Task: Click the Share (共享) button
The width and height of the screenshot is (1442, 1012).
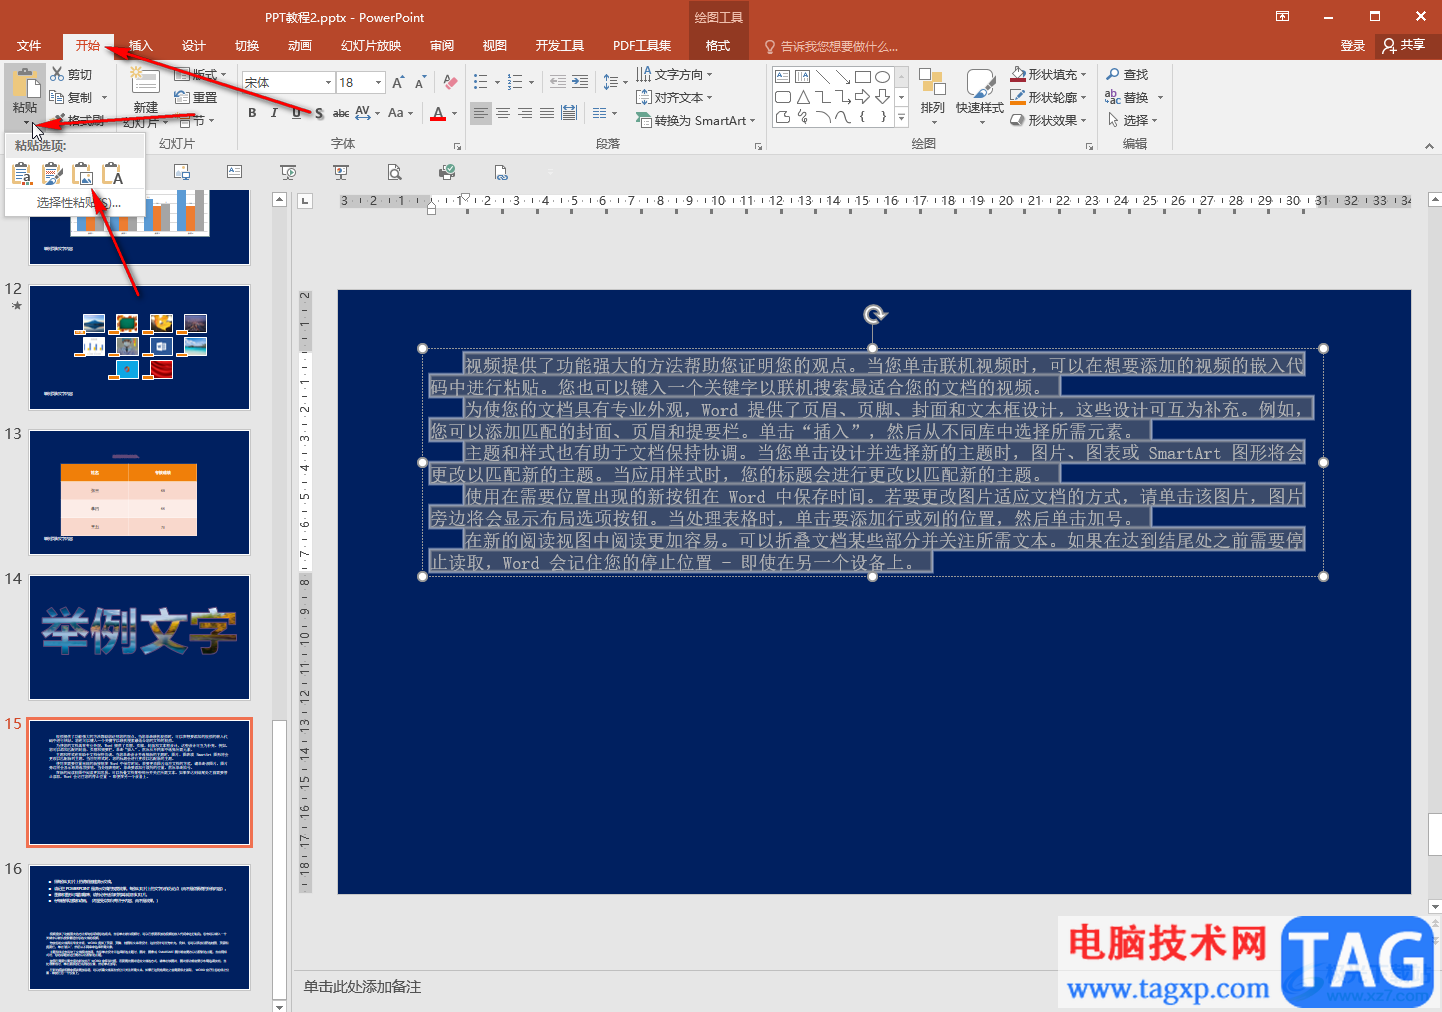Action: pos(1405,45)
